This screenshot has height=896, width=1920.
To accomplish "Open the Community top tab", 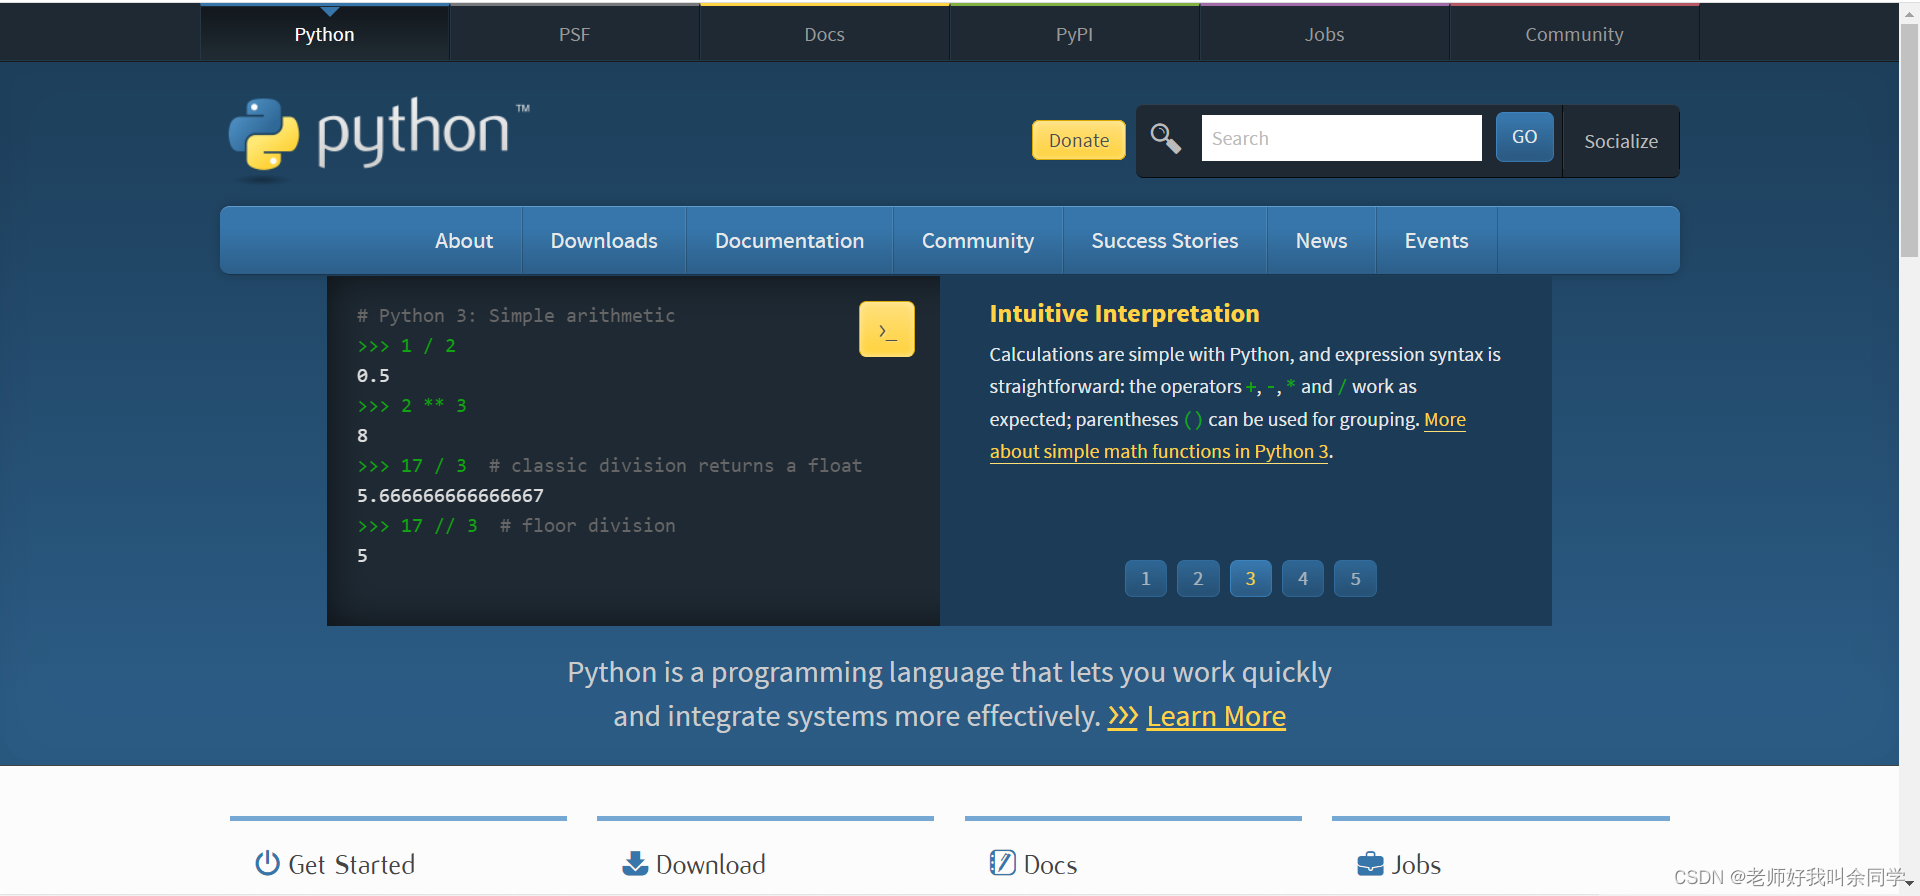I will tap(1575, 34).
